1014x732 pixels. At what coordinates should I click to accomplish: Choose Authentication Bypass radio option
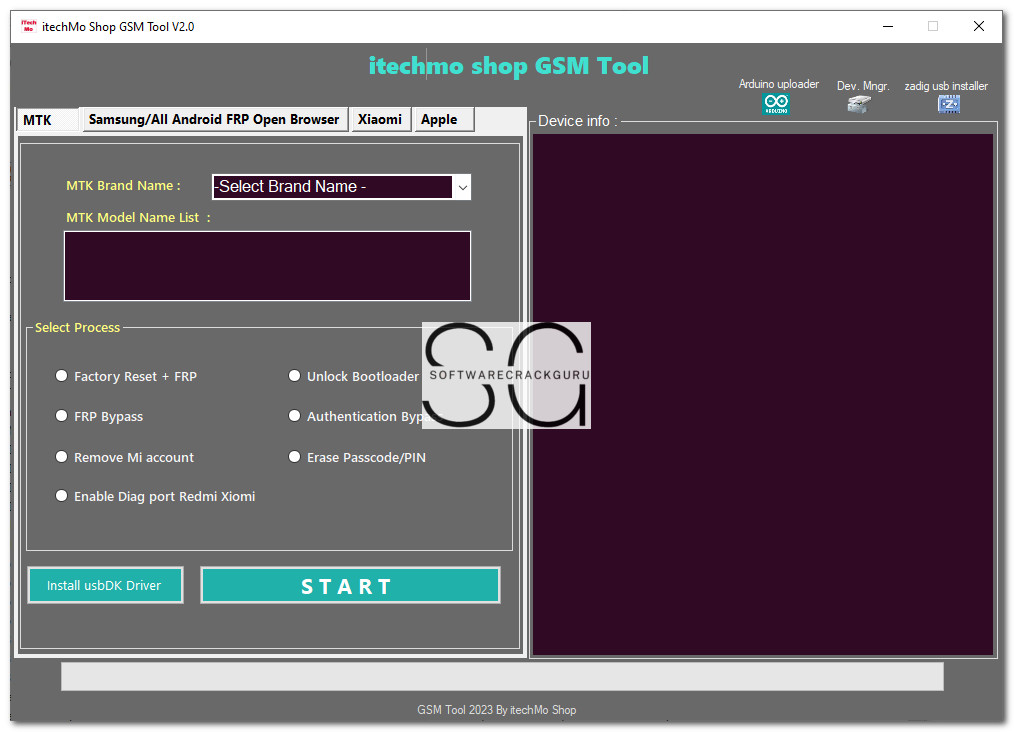294,416
